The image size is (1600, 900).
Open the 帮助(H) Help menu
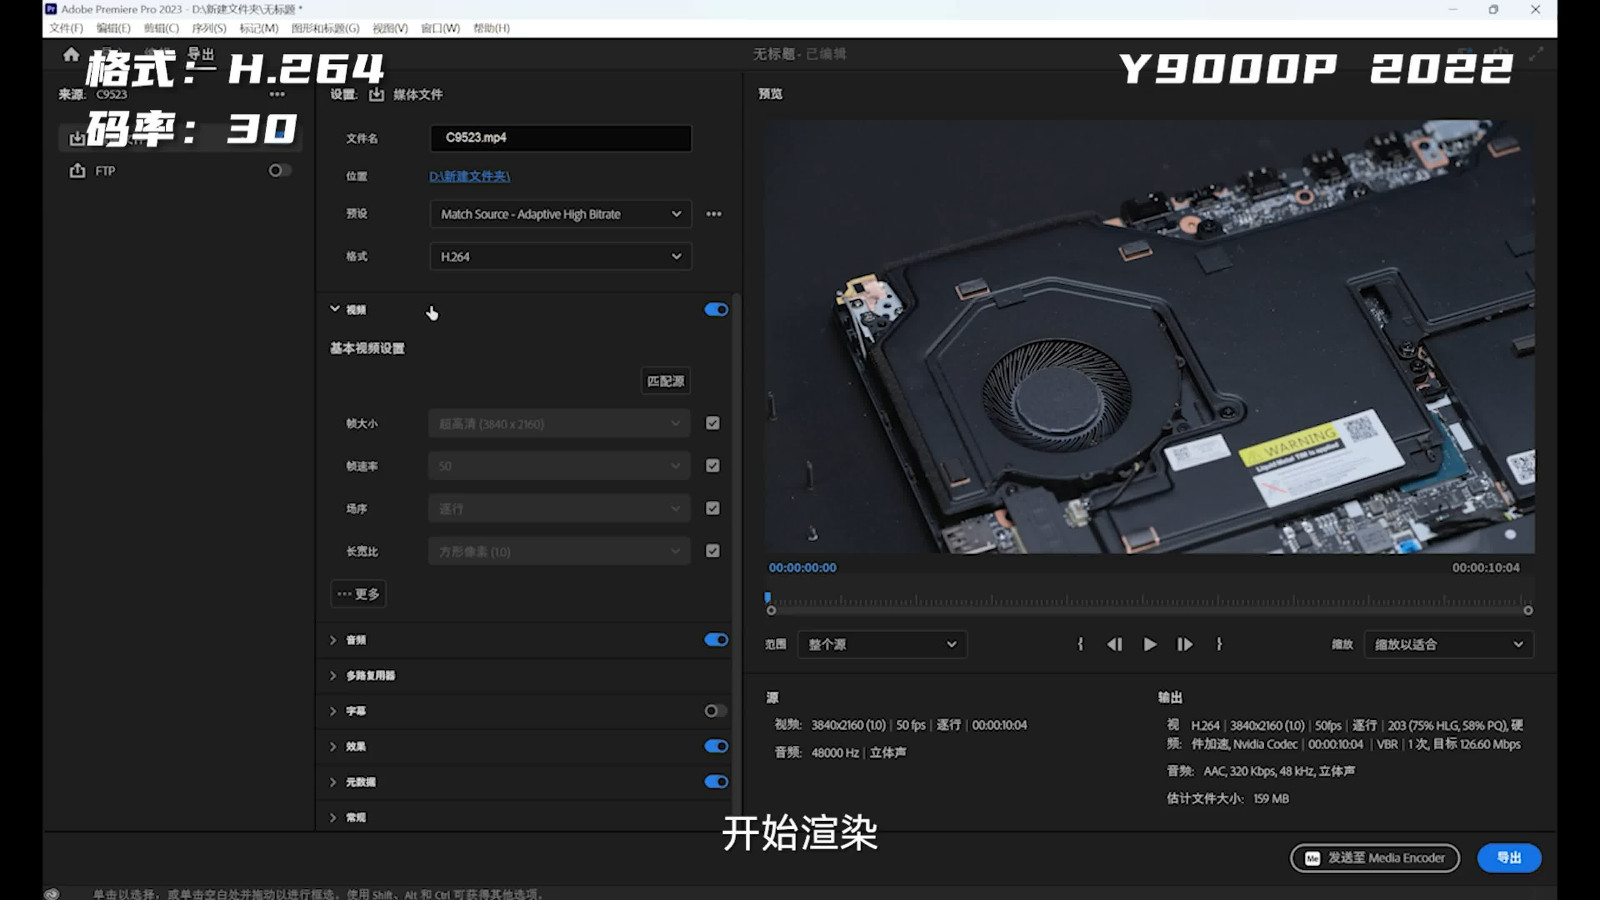coord(491,28)
